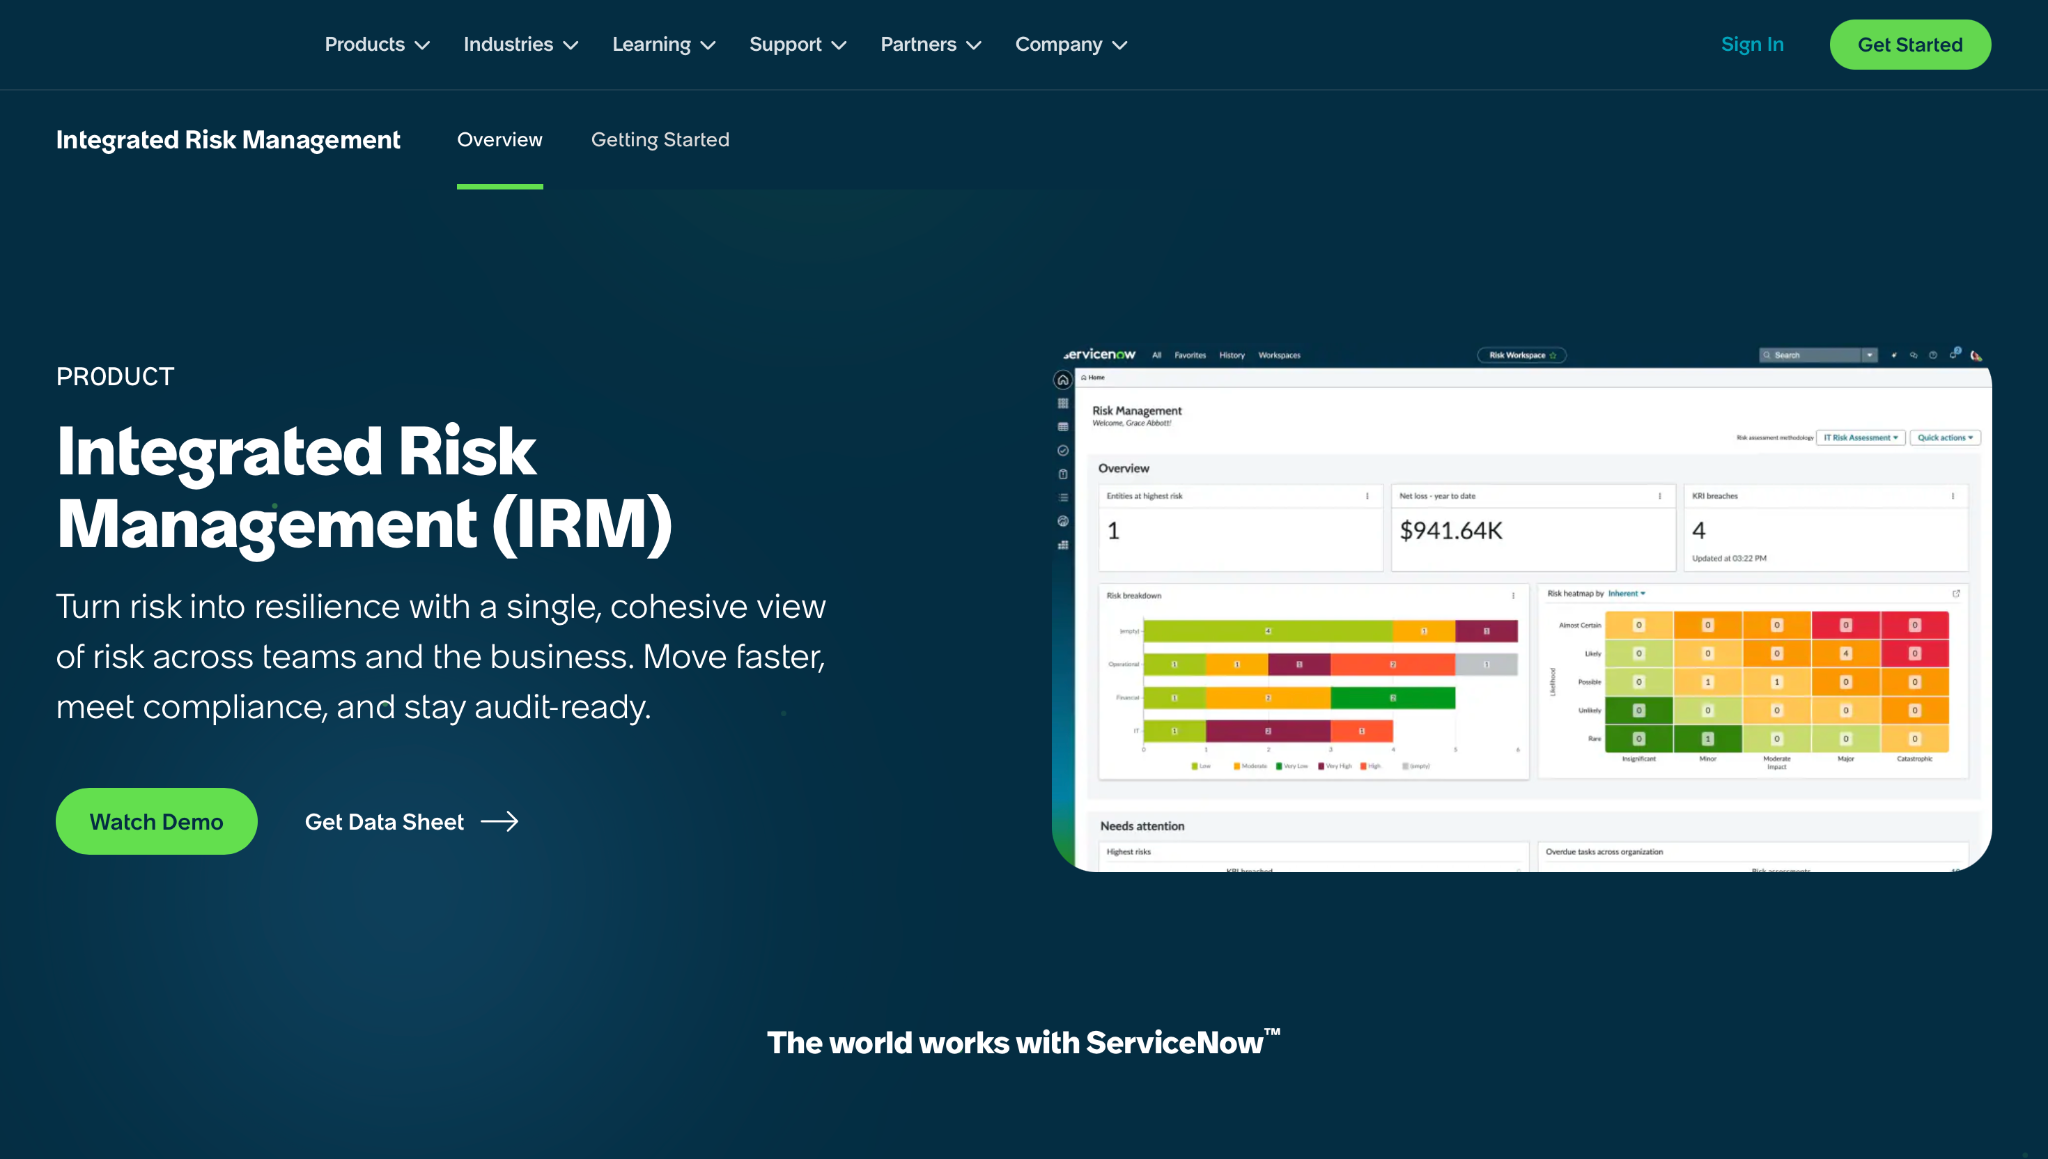Screen dimensions: 2048x1159
Task: Click the dark green Rare Insignificant heatmap cell
Action: pos(1639,739)
